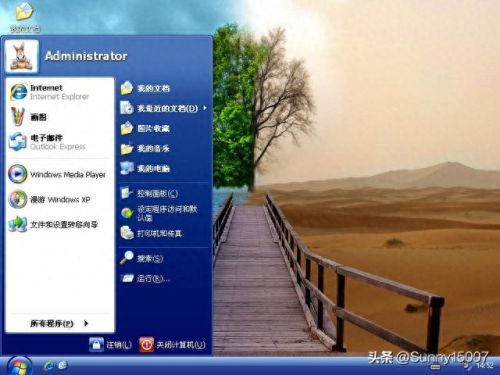500x375 pixels.
Task: Open 漫游 Windows XP tour icon
Action: click(x=18, y=199)
